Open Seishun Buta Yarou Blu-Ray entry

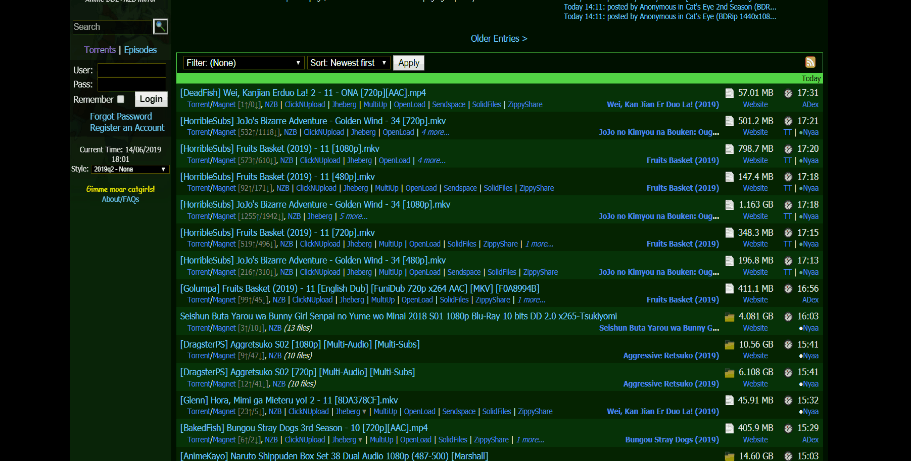pos(399,316)
